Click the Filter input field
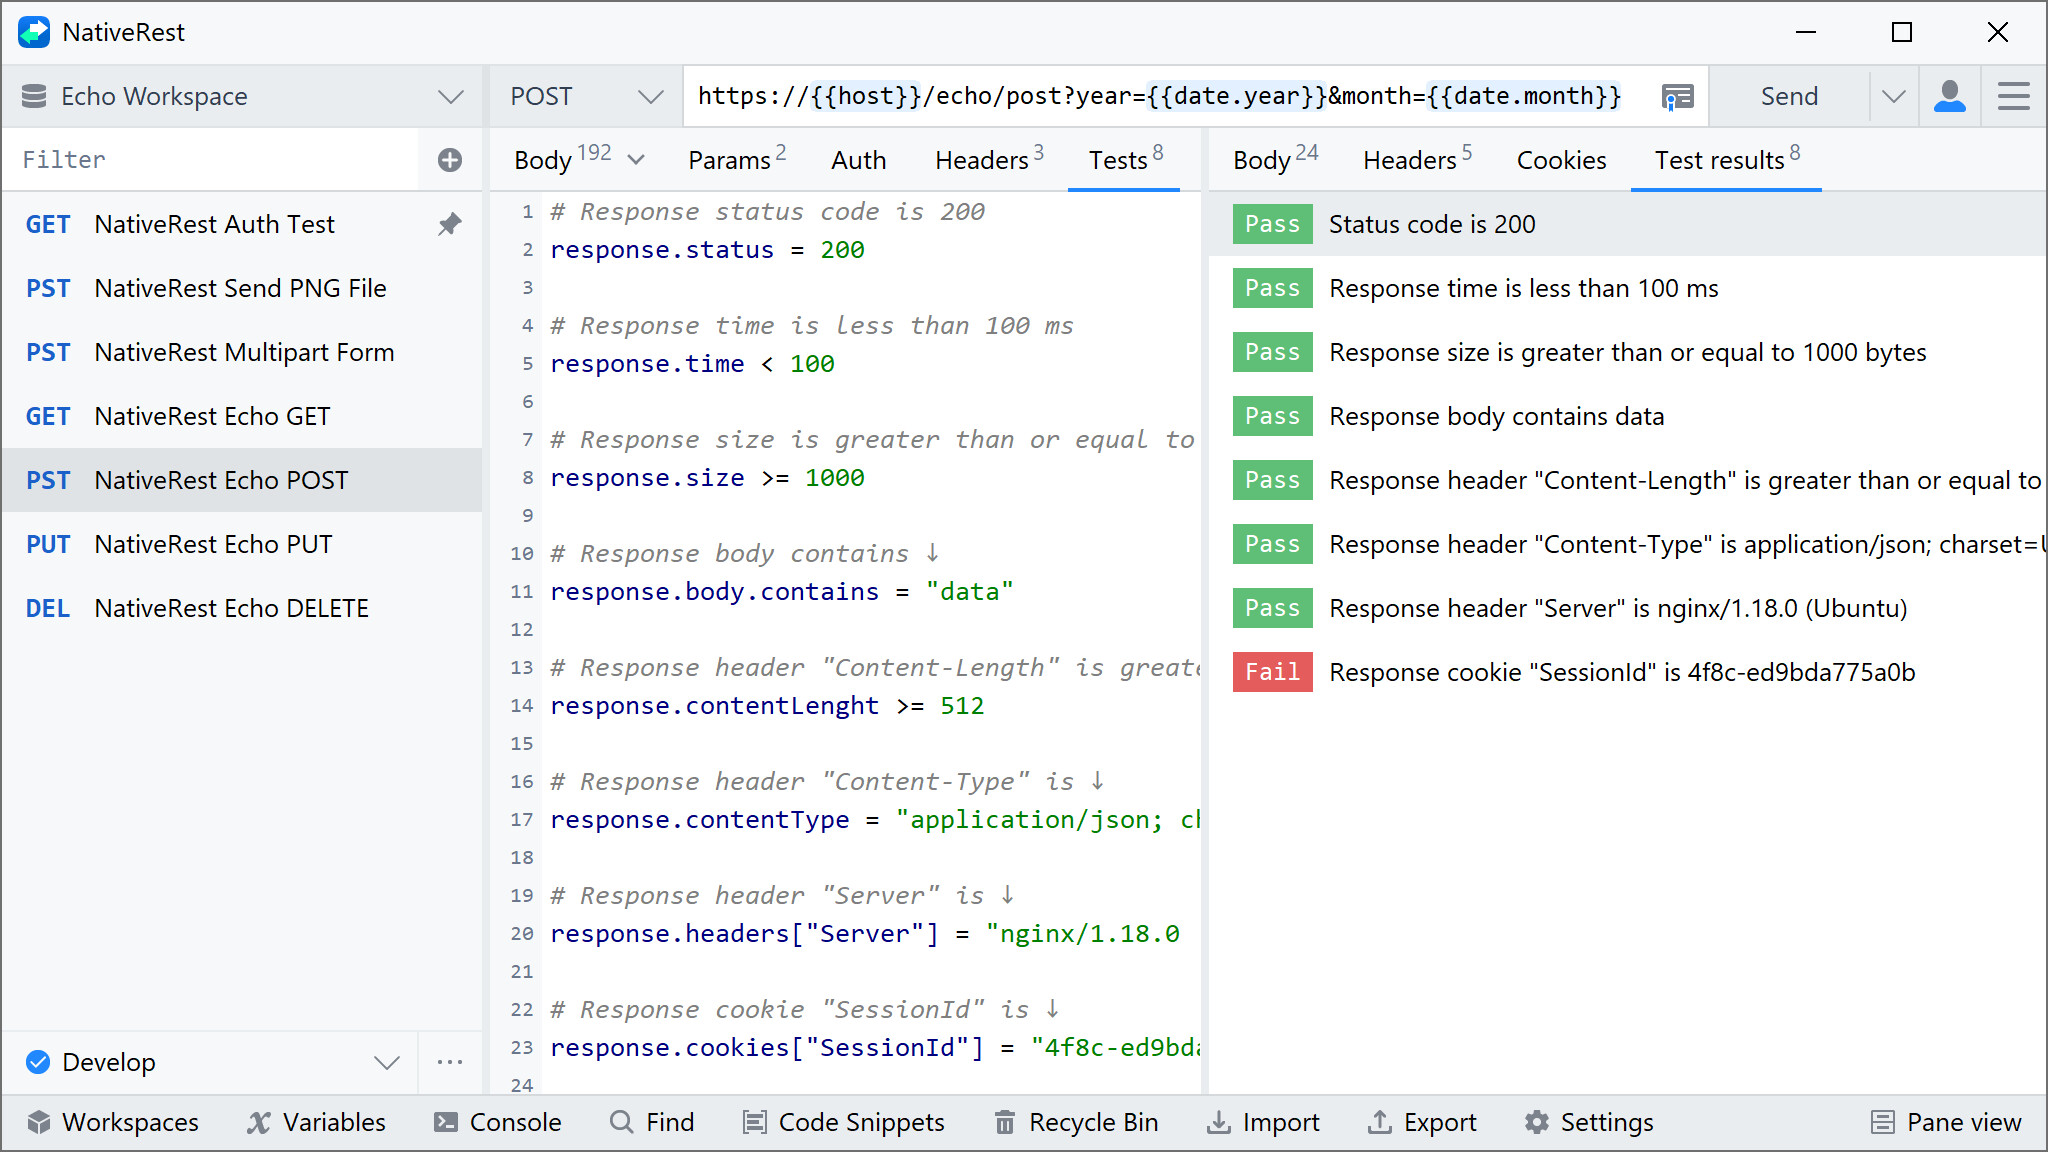Viewport: 2048px width, 1152px height. coord(200,158)
